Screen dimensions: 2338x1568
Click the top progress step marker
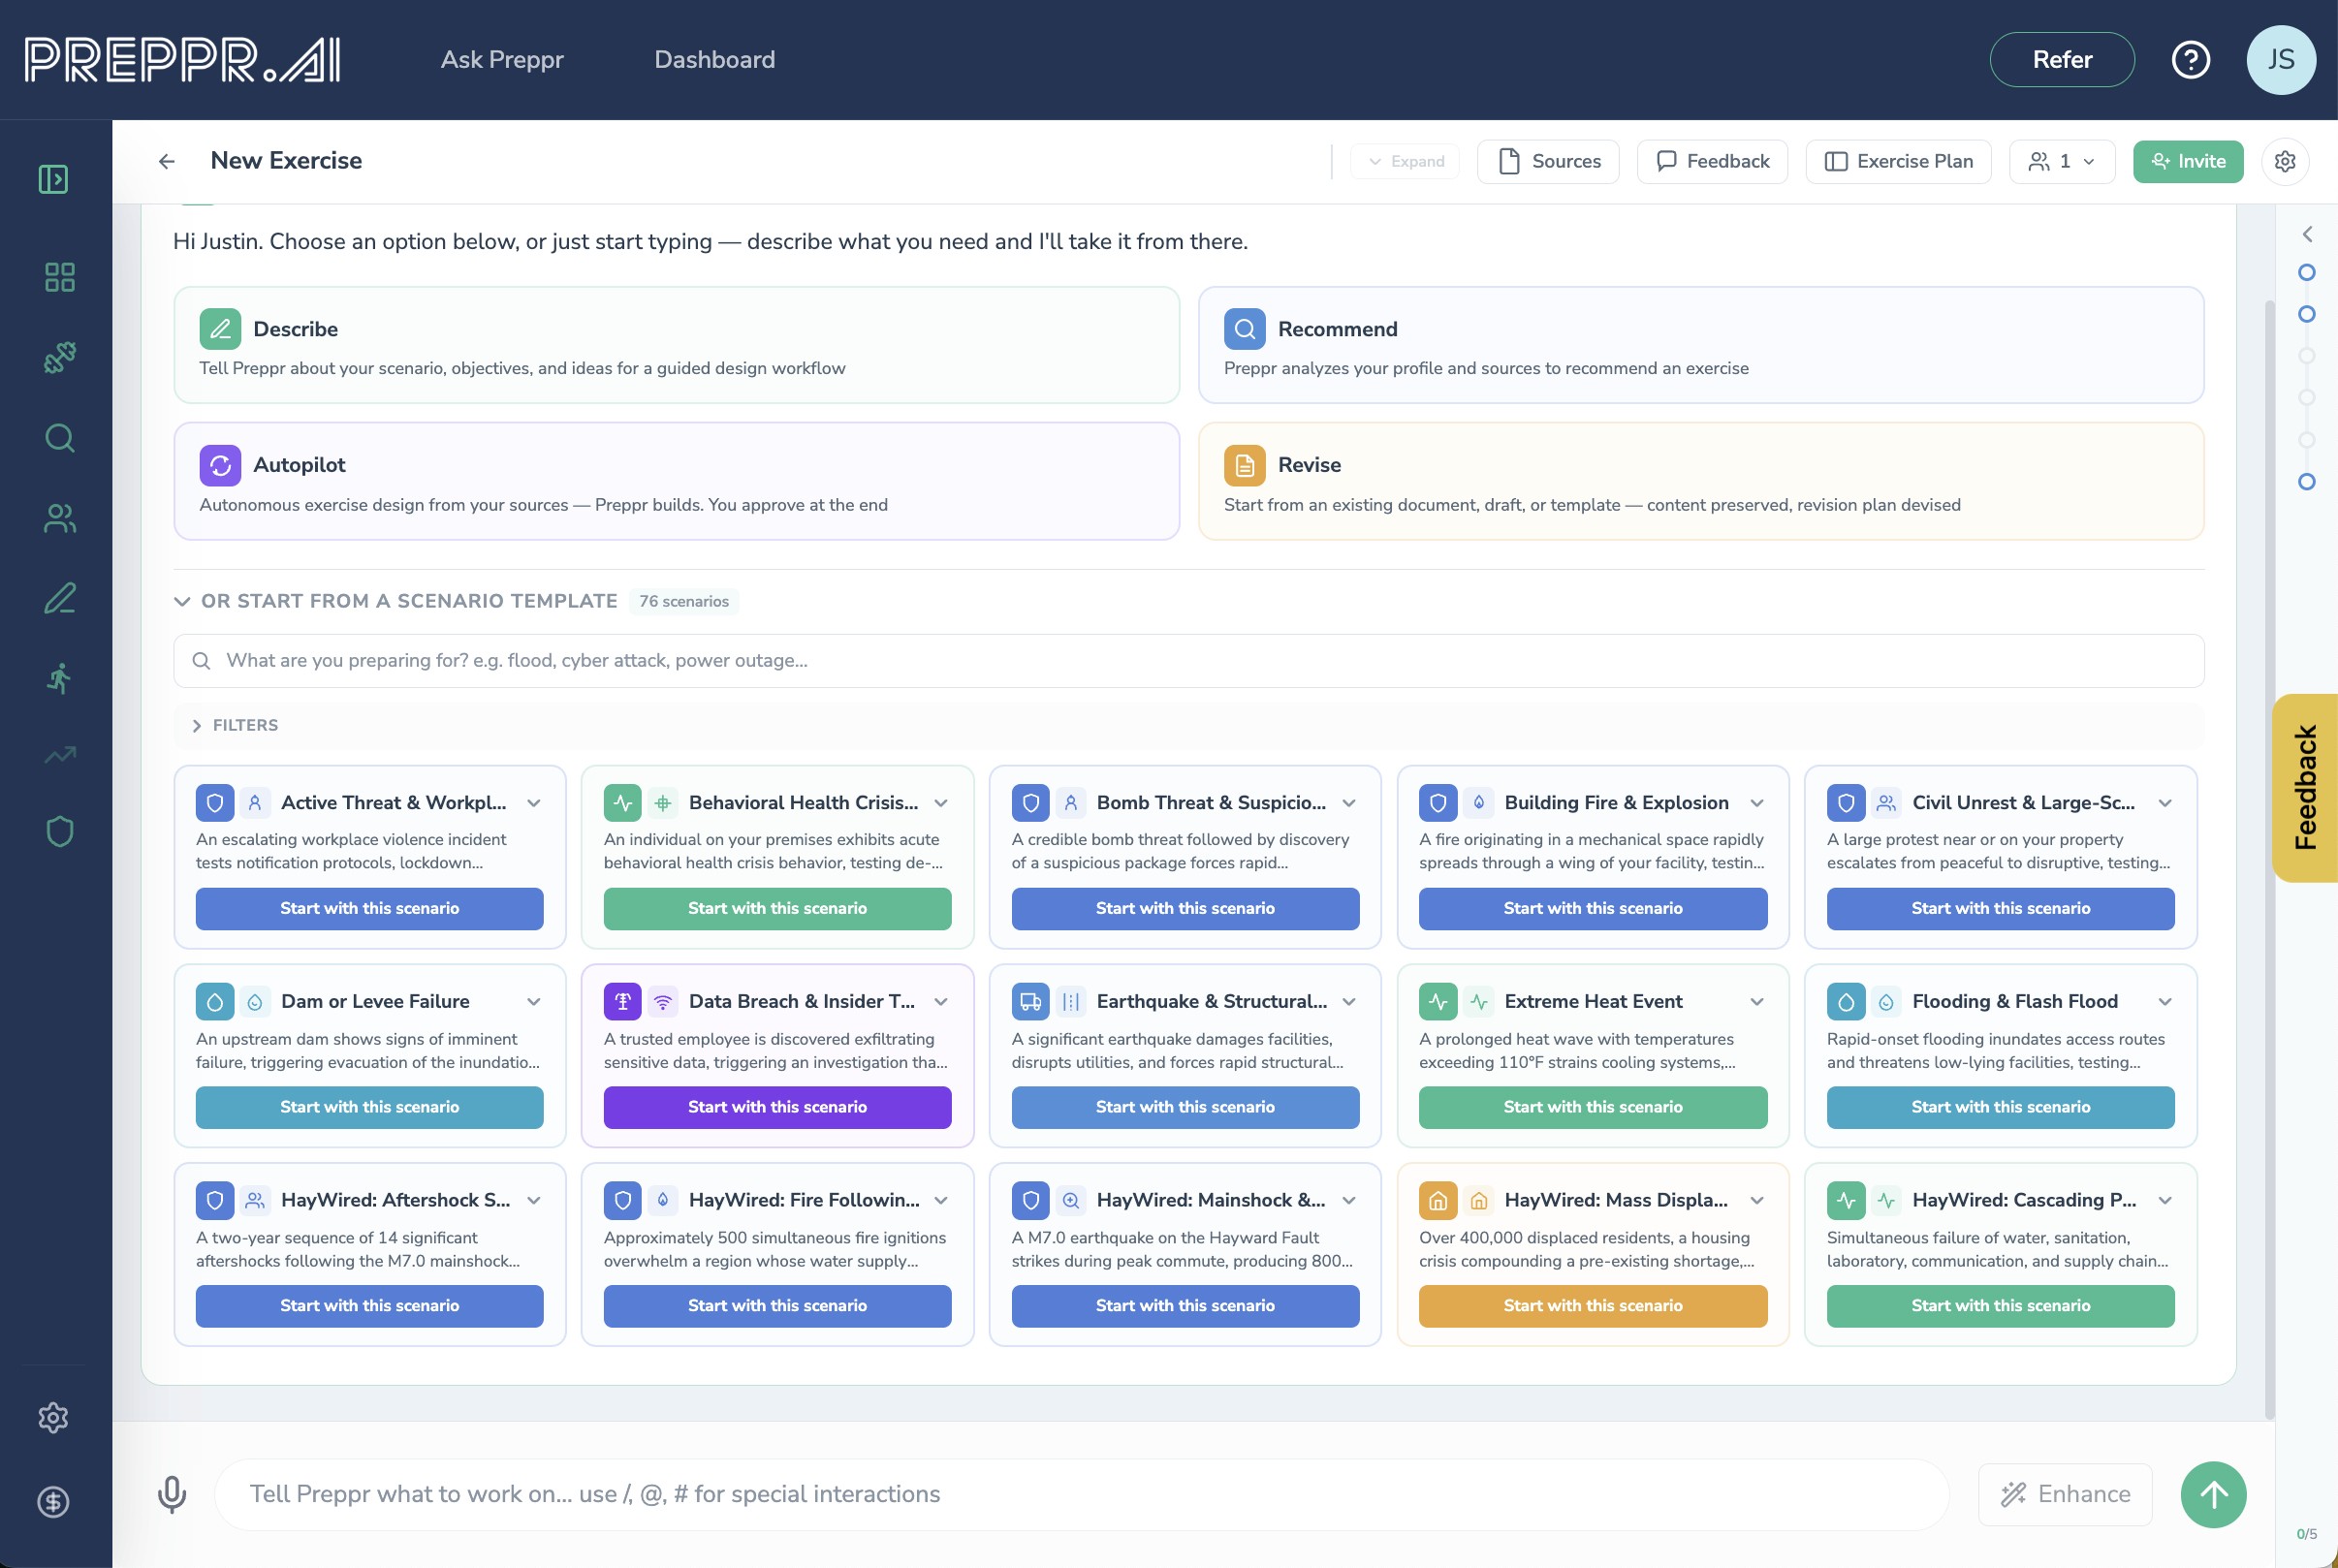click(2306, 273)
